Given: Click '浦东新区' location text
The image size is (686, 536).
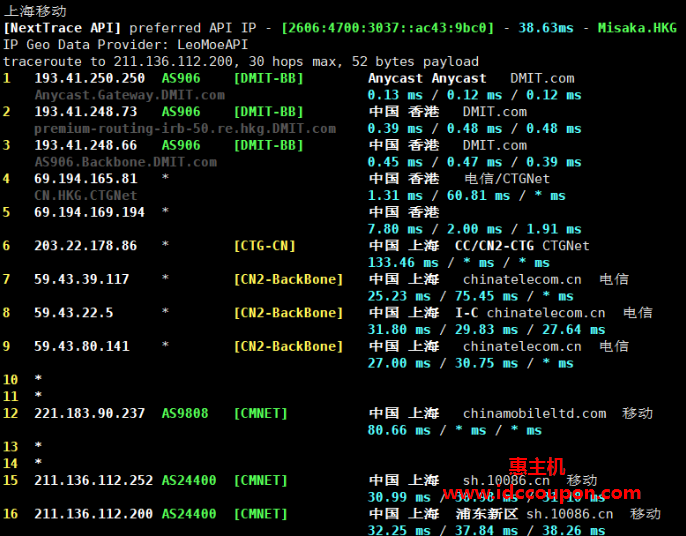Looking at the screenshot, I should pyautogui.click(x=486, y=514).
